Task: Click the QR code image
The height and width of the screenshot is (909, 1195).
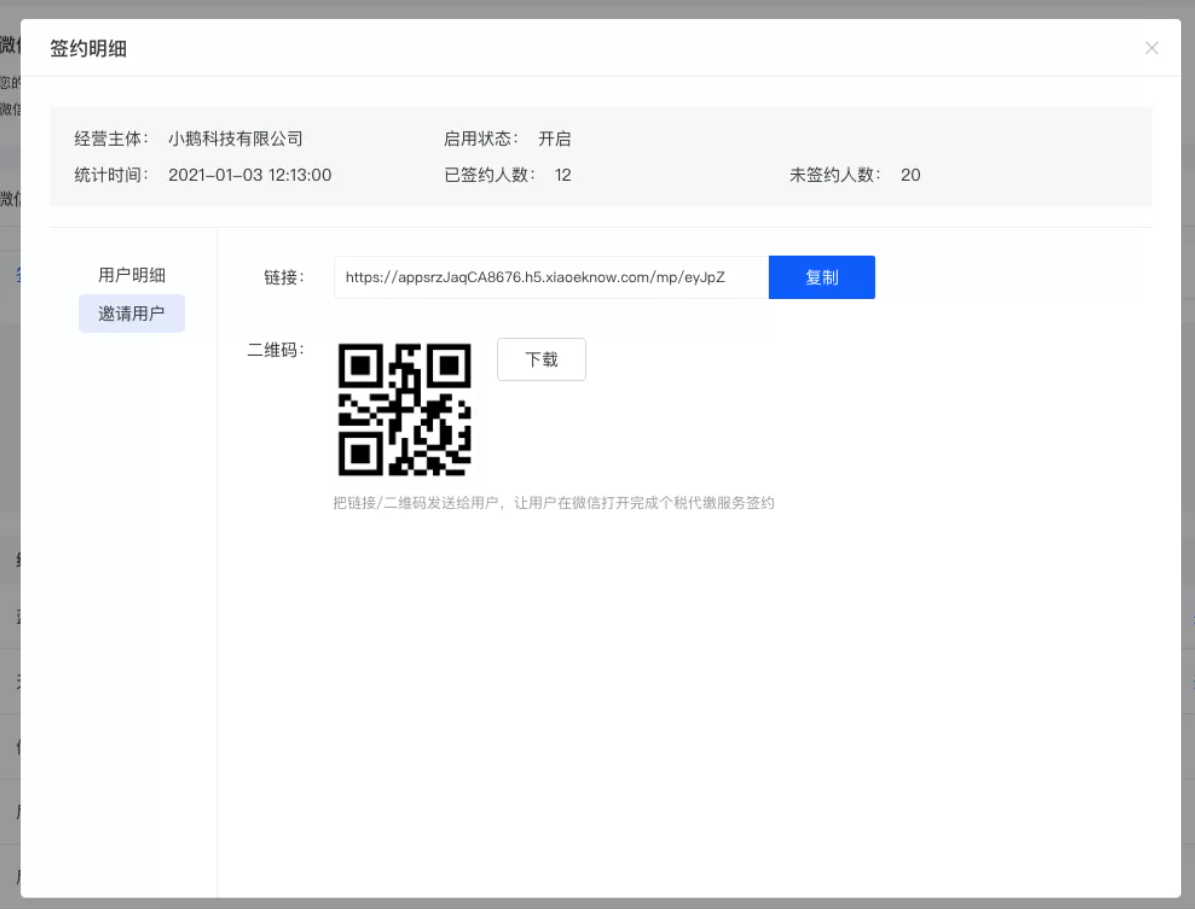Action: 405,409
